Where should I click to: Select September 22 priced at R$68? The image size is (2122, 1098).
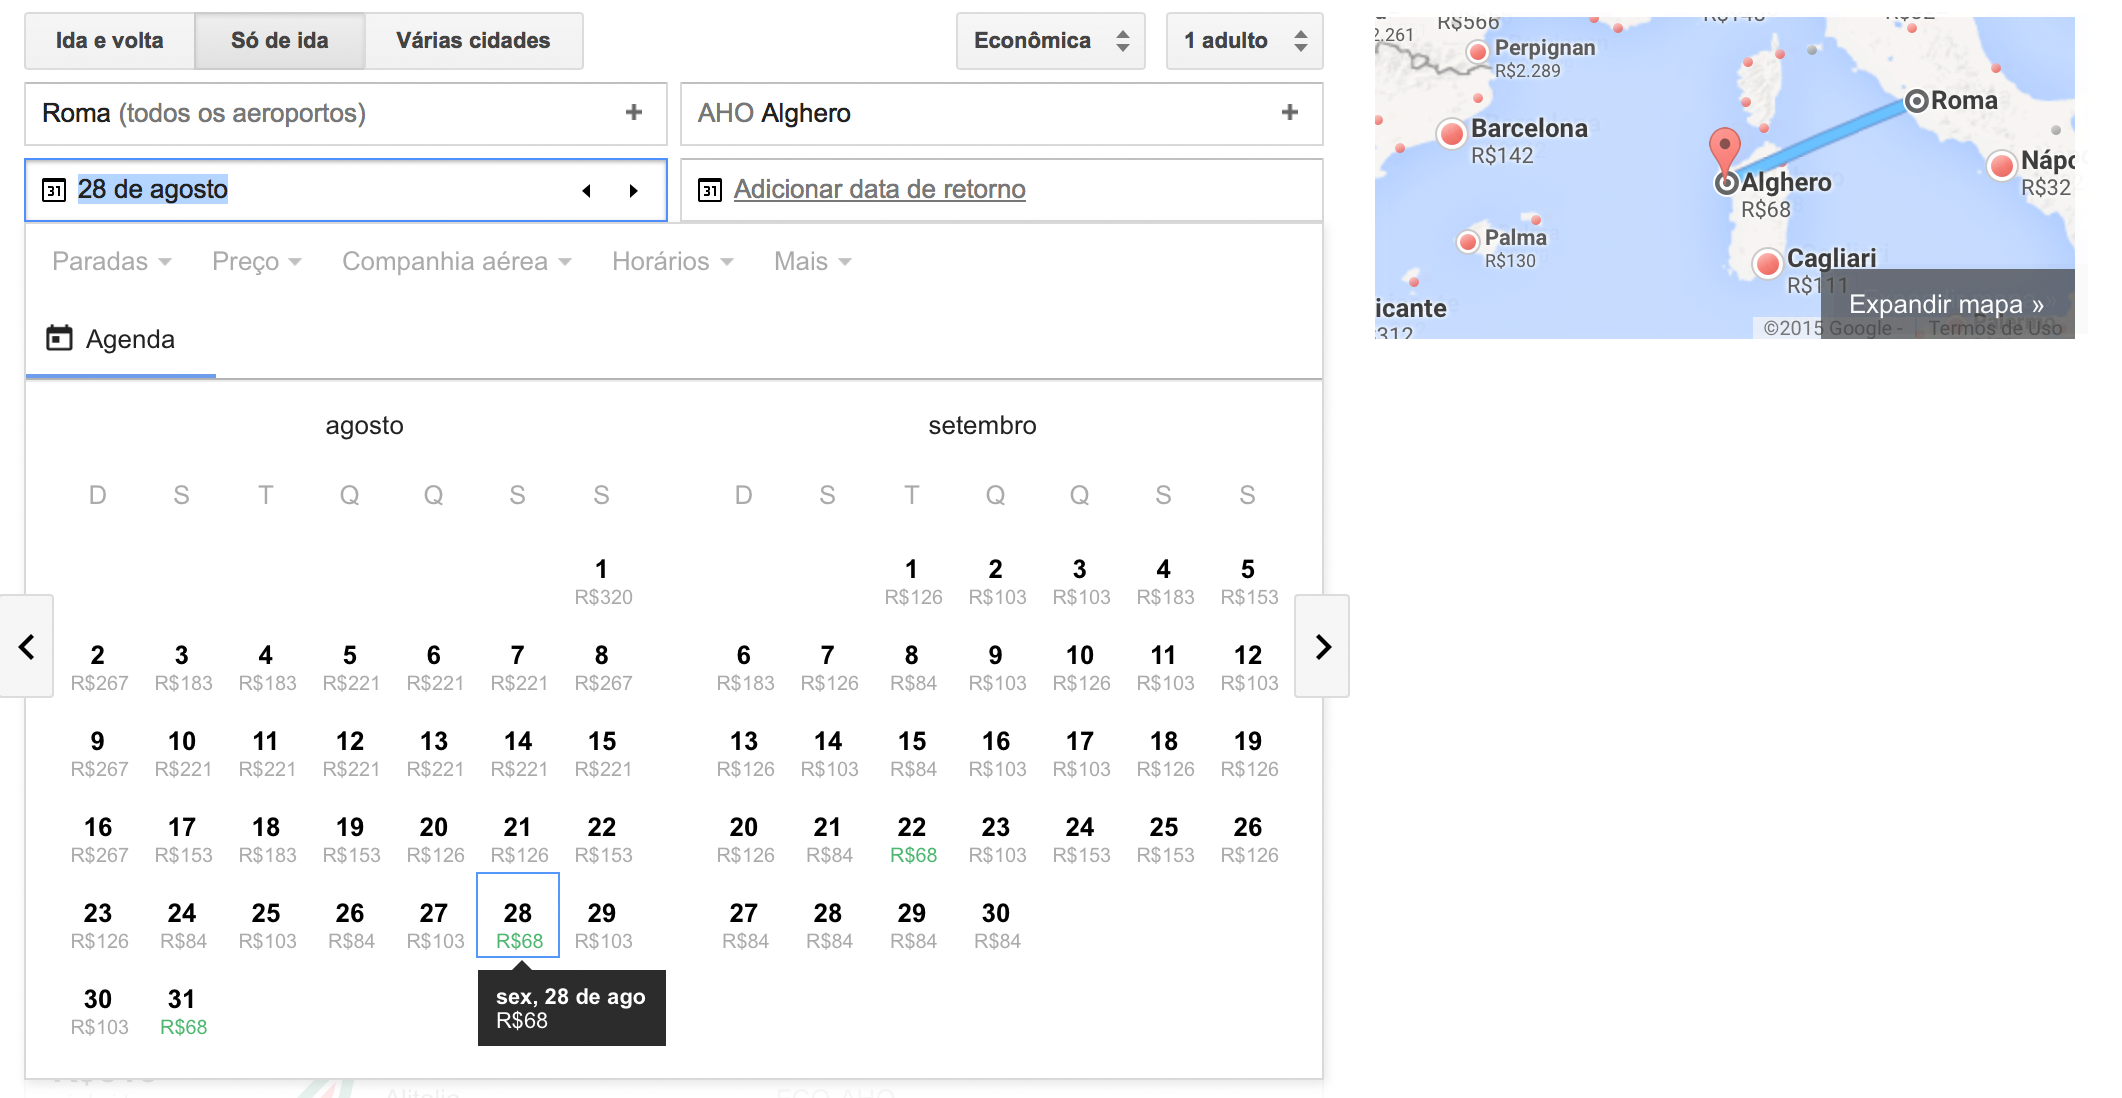[x=912, y=840]
